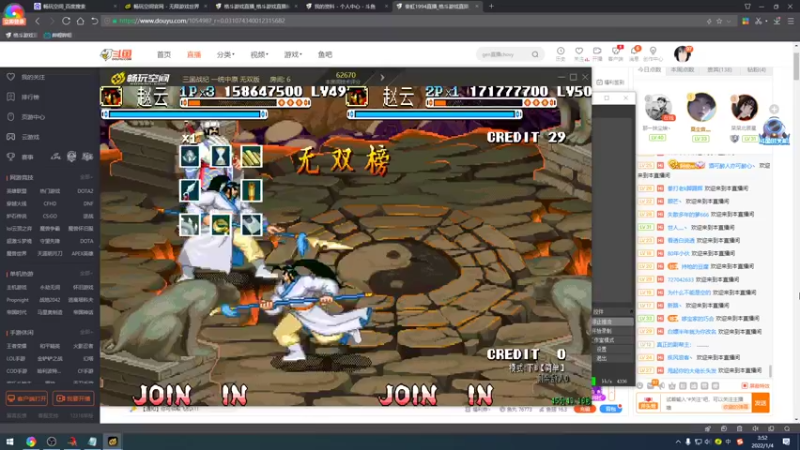
Task: Expand the 分类 dropdown in the nav bar
Action: tap(226, 55)
